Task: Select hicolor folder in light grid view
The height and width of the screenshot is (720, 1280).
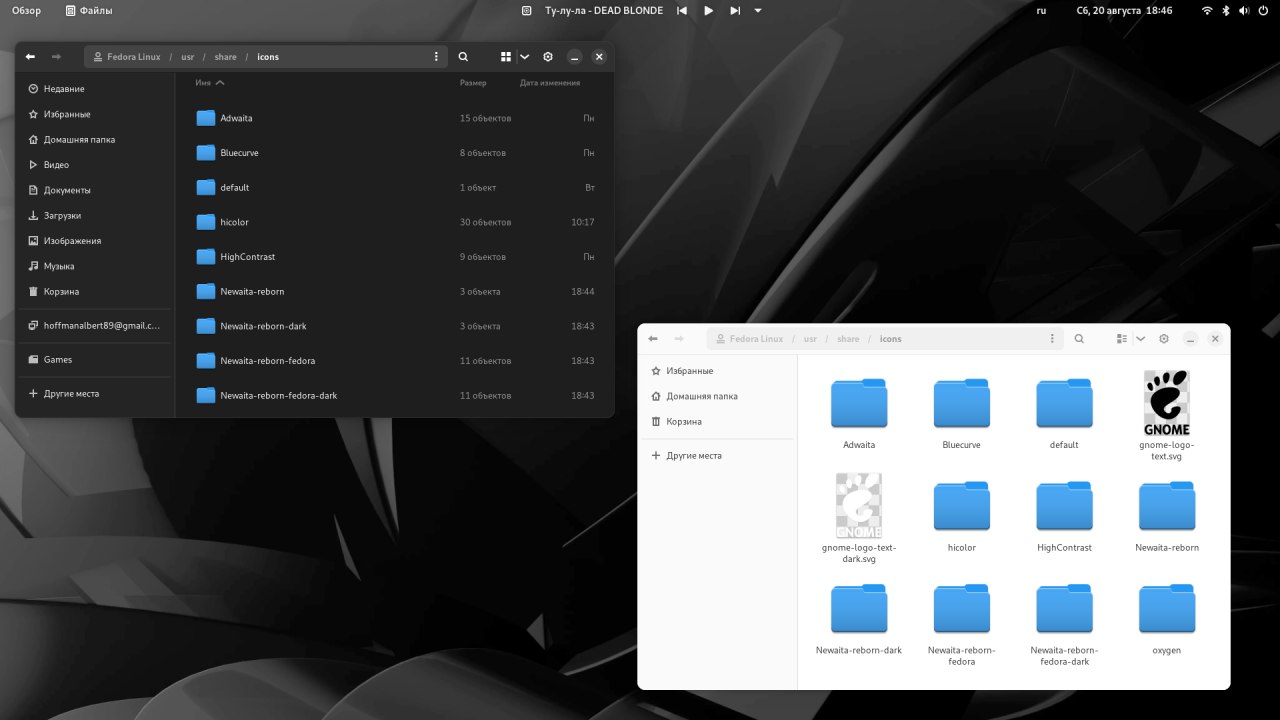Action: (x=962, y=516)
